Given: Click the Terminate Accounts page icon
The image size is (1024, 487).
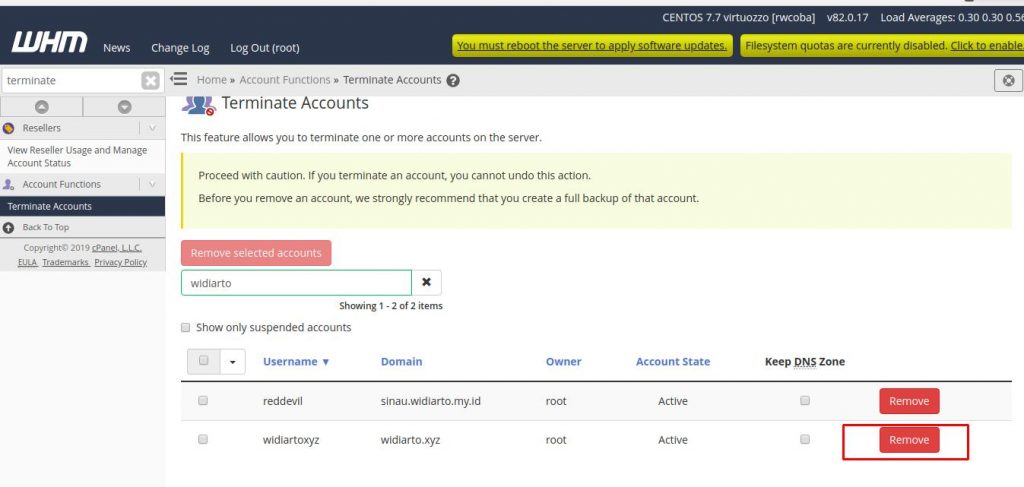Looking at the screenshot, I should click(198, 104).
